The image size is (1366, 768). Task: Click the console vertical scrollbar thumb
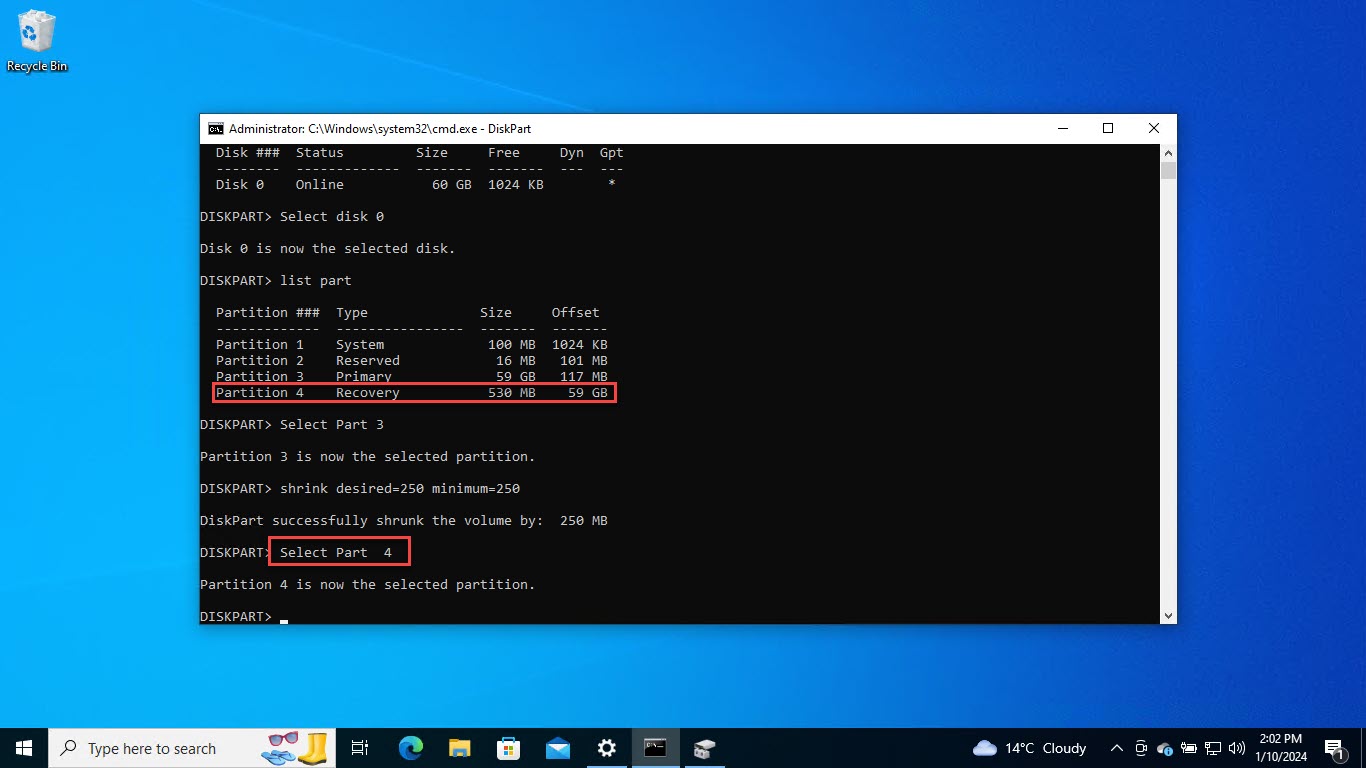click(x=1168, y=170)
